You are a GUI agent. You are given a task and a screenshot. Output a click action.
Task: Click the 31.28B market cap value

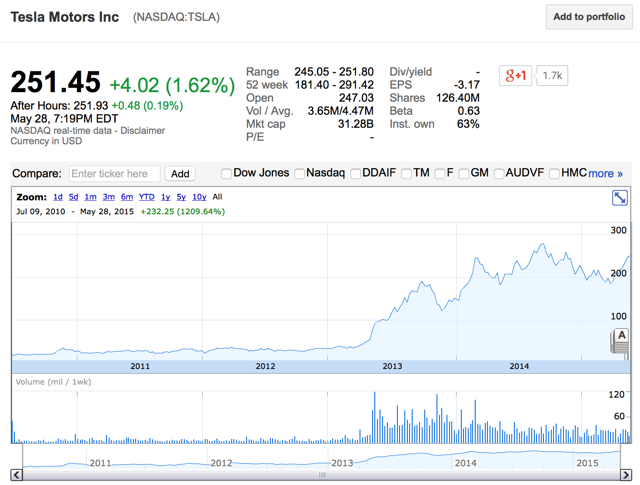coord(356,124)
